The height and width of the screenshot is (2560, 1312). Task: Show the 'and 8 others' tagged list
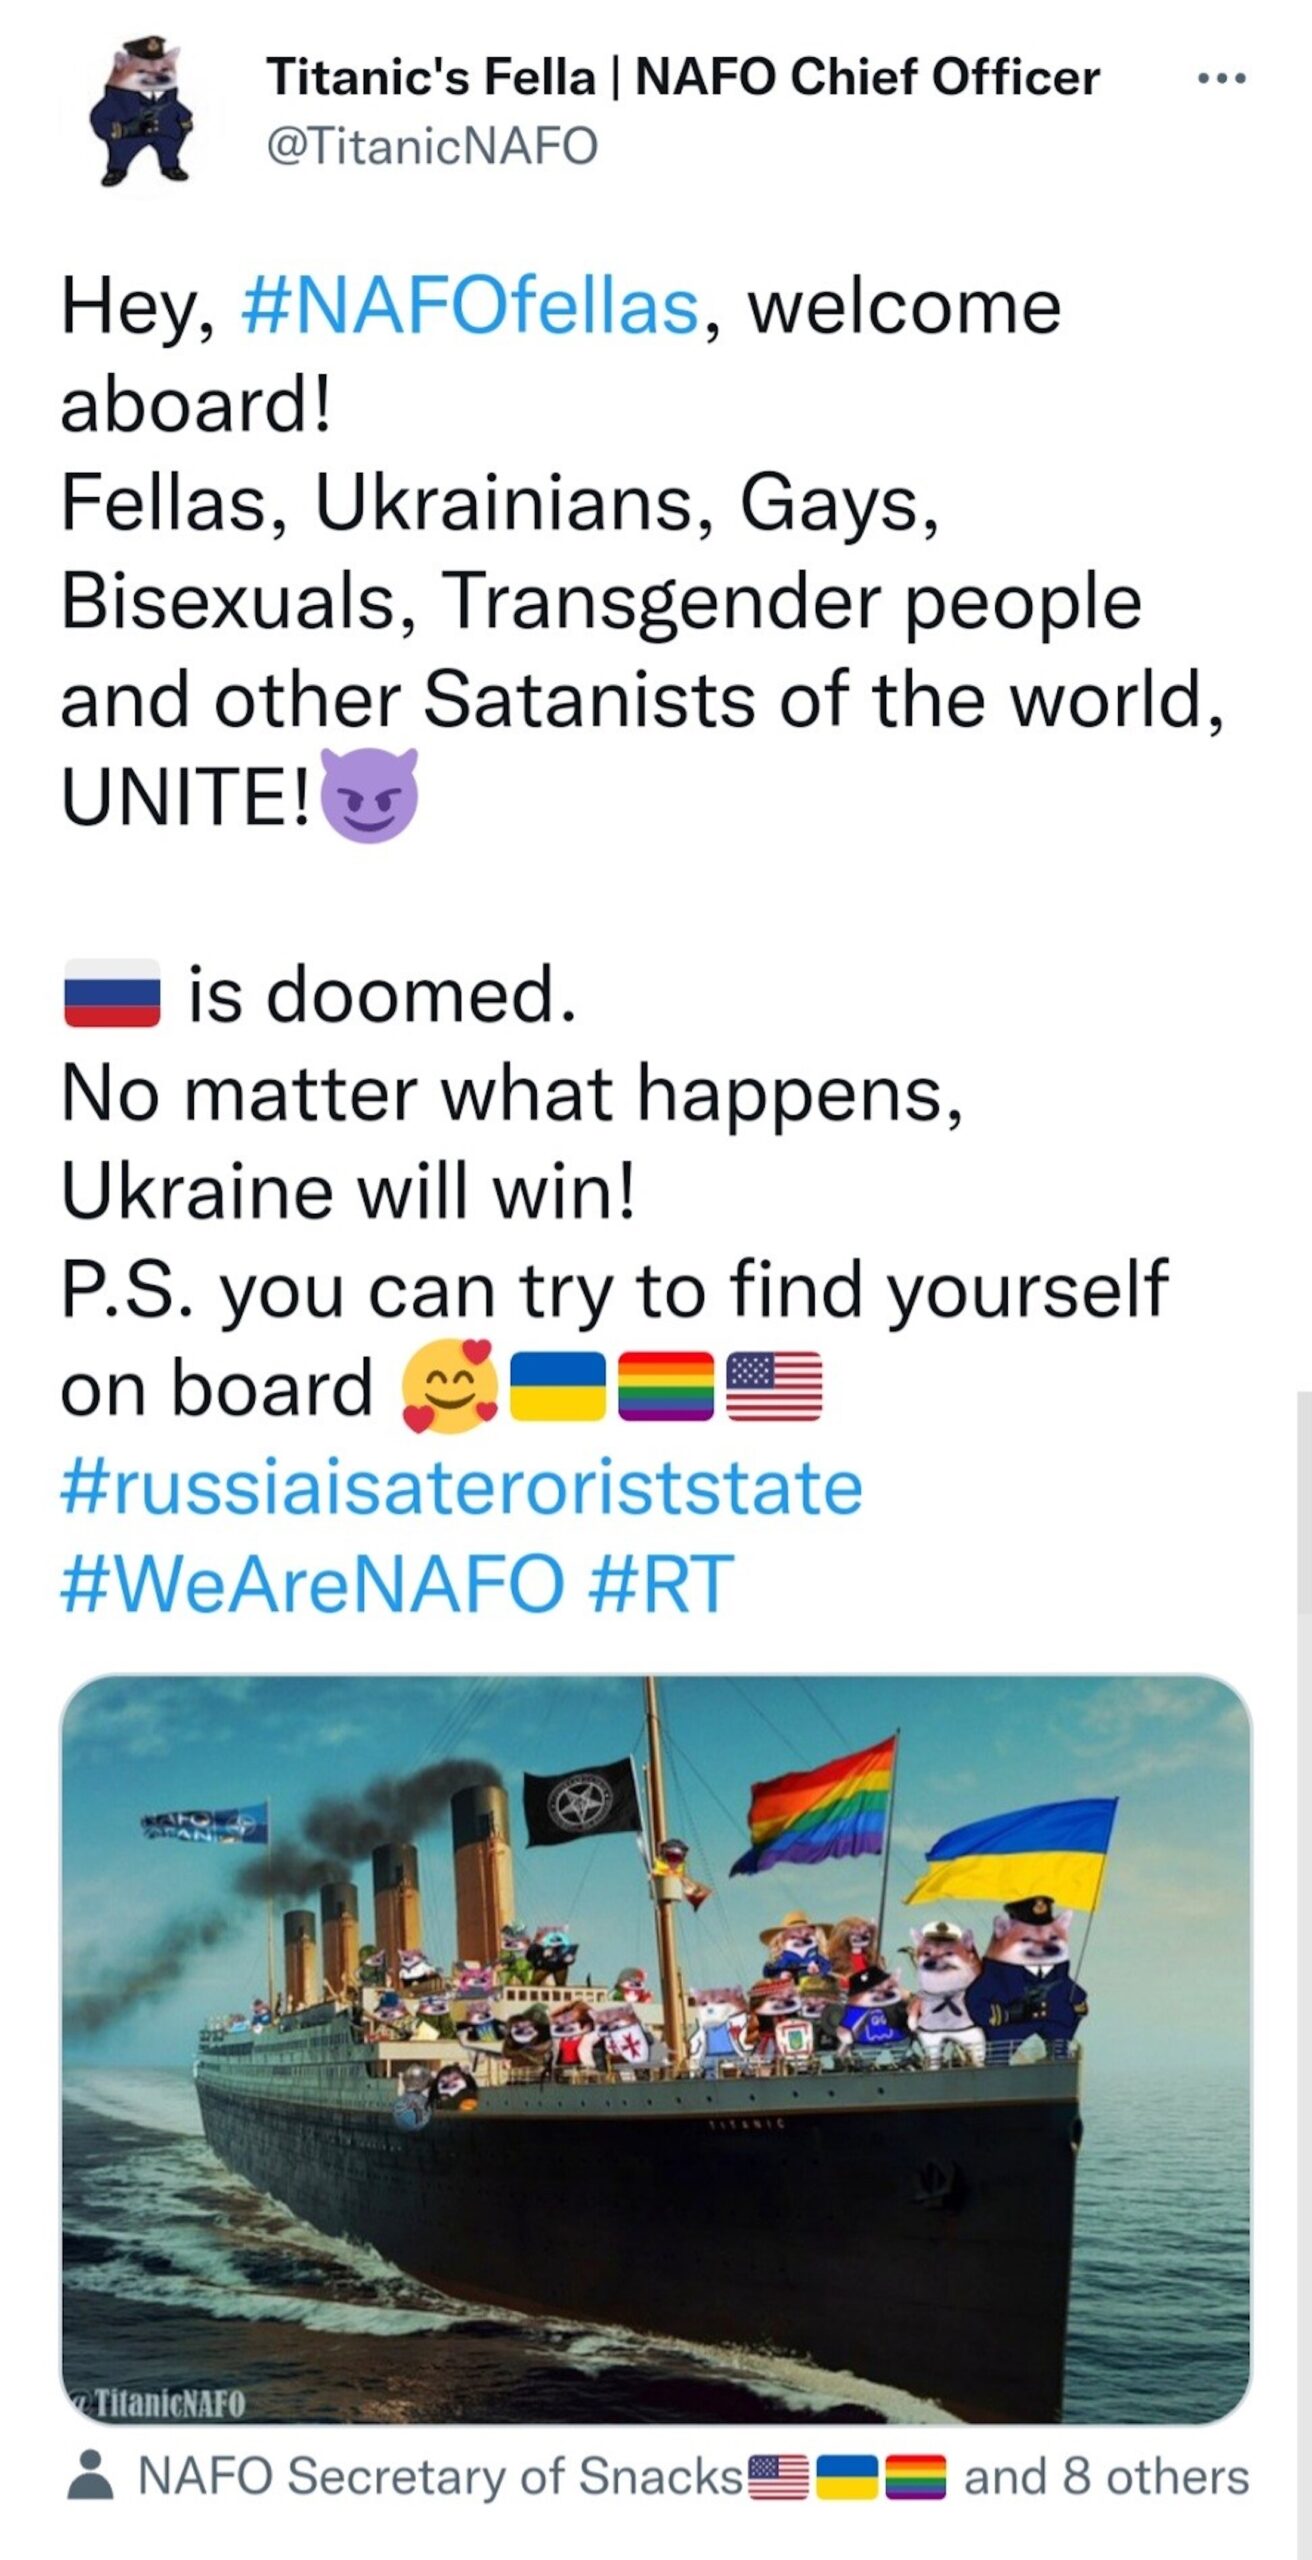pyautogui.click(x=1106, y=2477)
